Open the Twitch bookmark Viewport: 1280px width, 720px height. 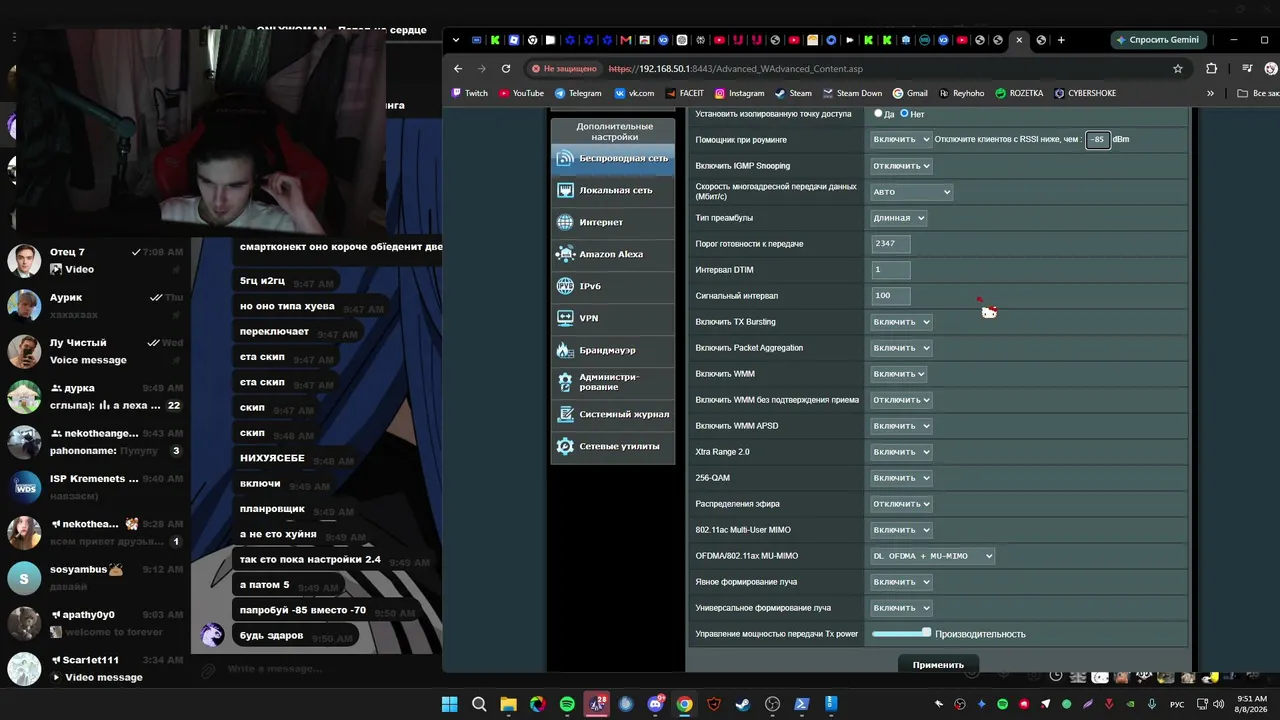pyautogui.click(x=470, y=93)
